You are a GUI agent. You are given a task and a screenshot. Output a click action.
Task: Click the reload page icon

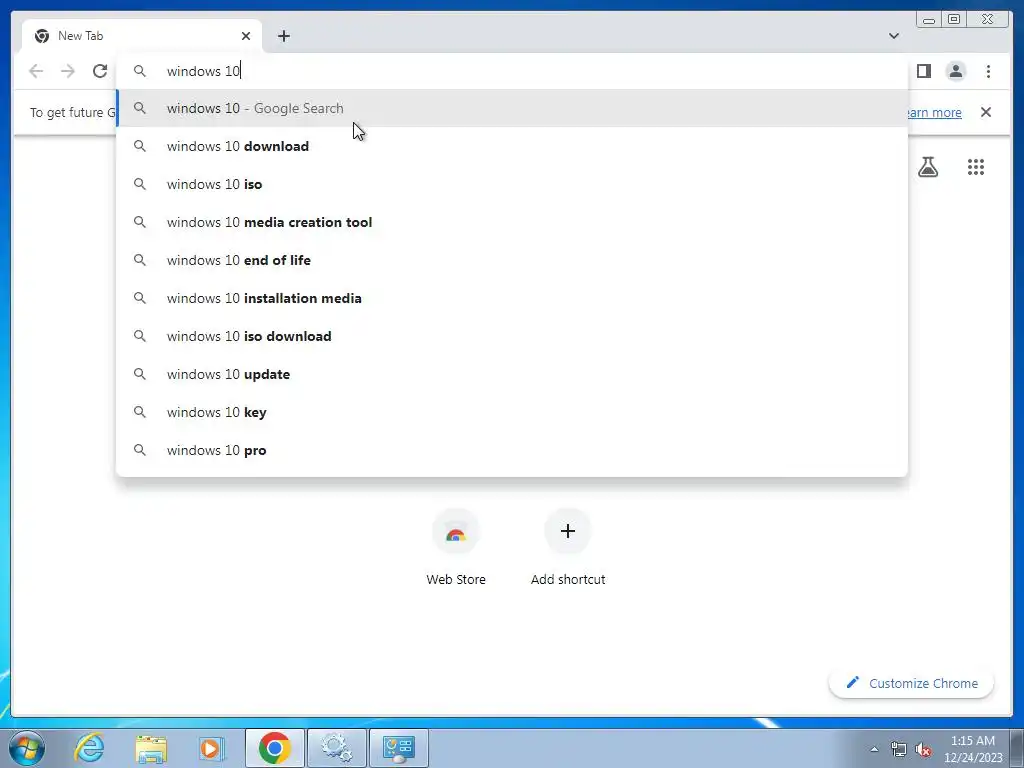[100, 71]
